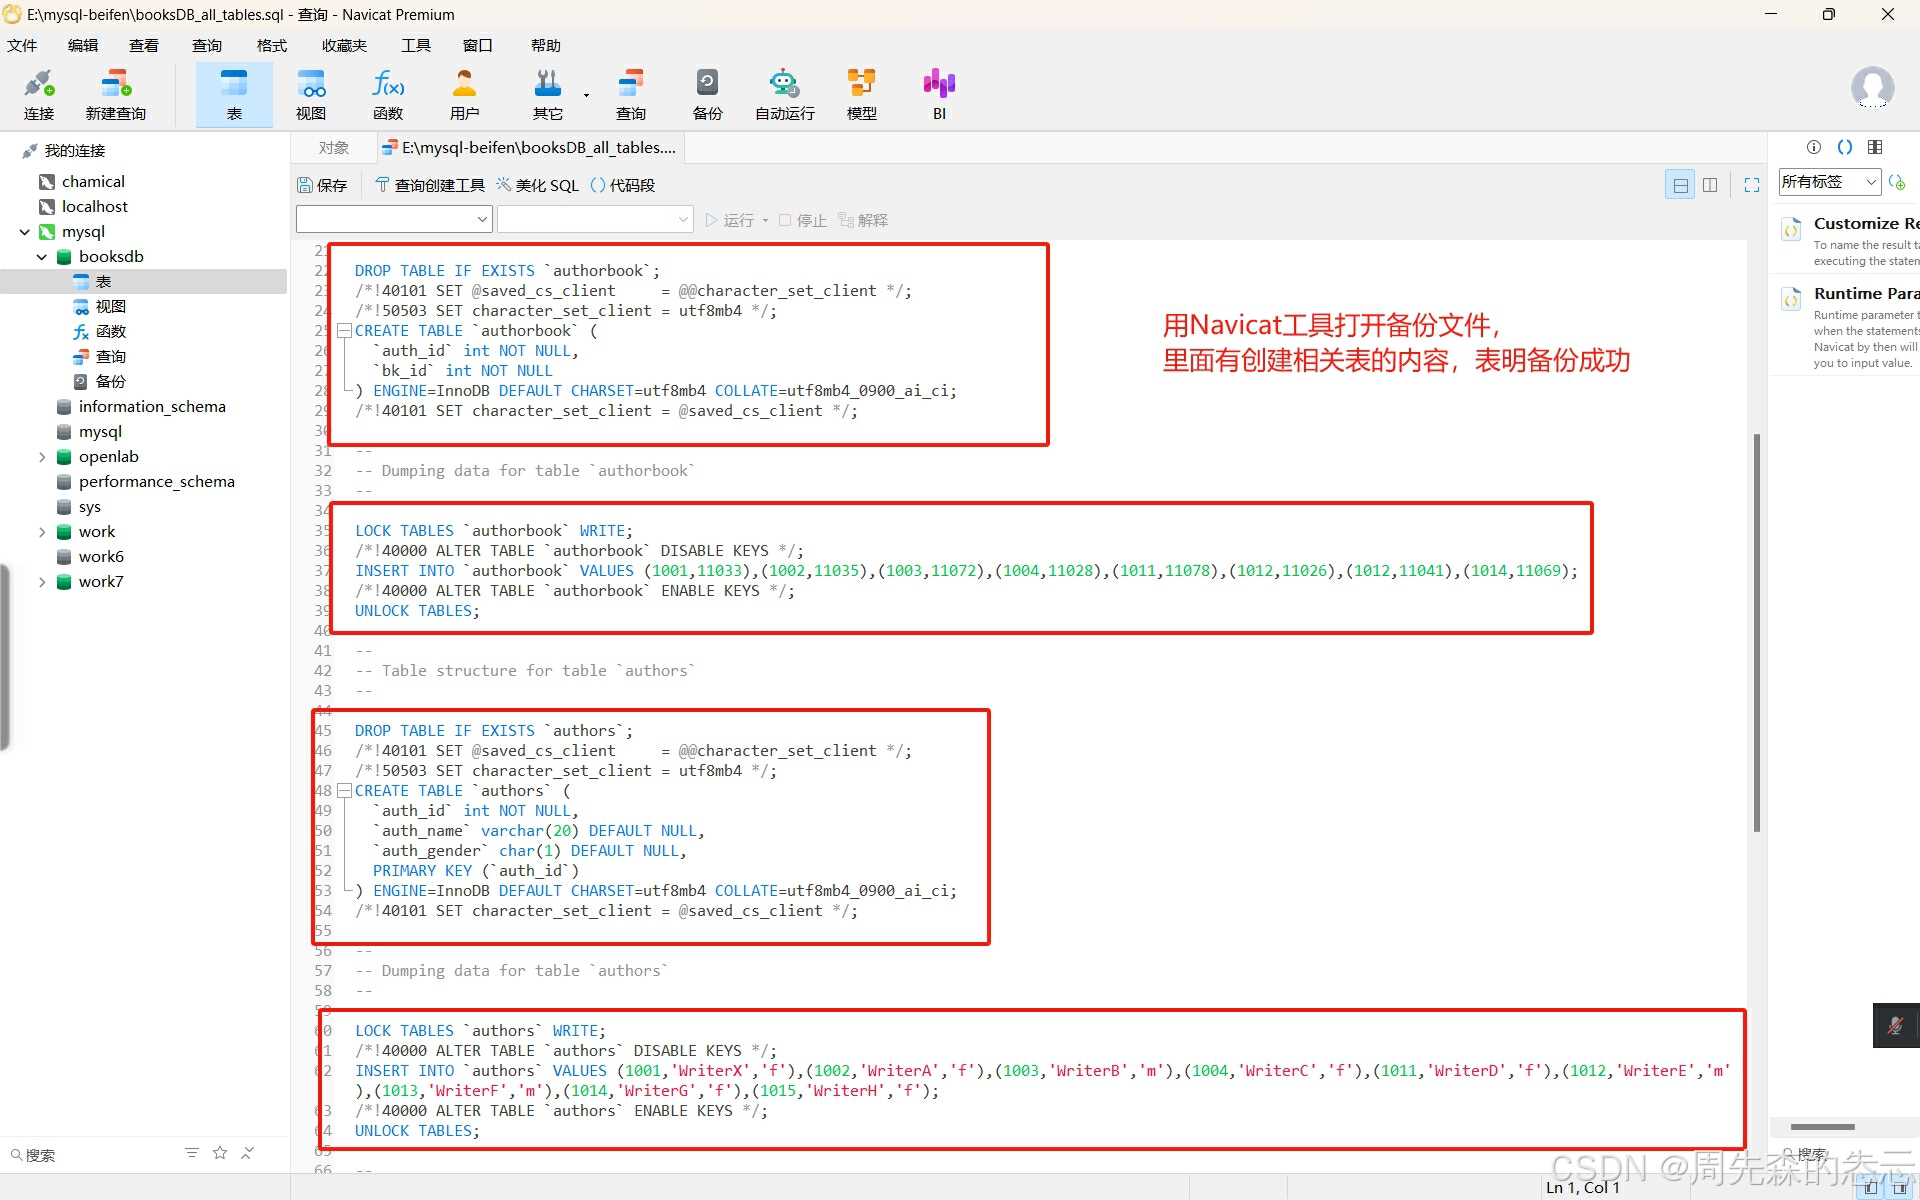
Task: Run the query with 运行 button
Action: (730, 220)
